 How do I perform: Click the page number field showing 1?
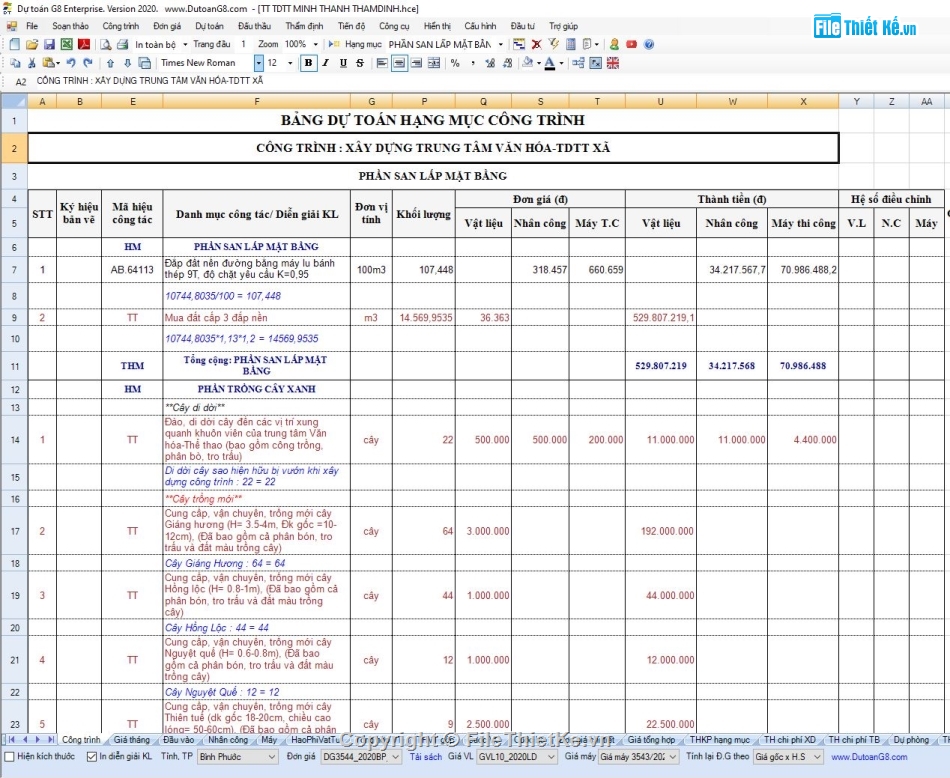[x=243, y=44]
